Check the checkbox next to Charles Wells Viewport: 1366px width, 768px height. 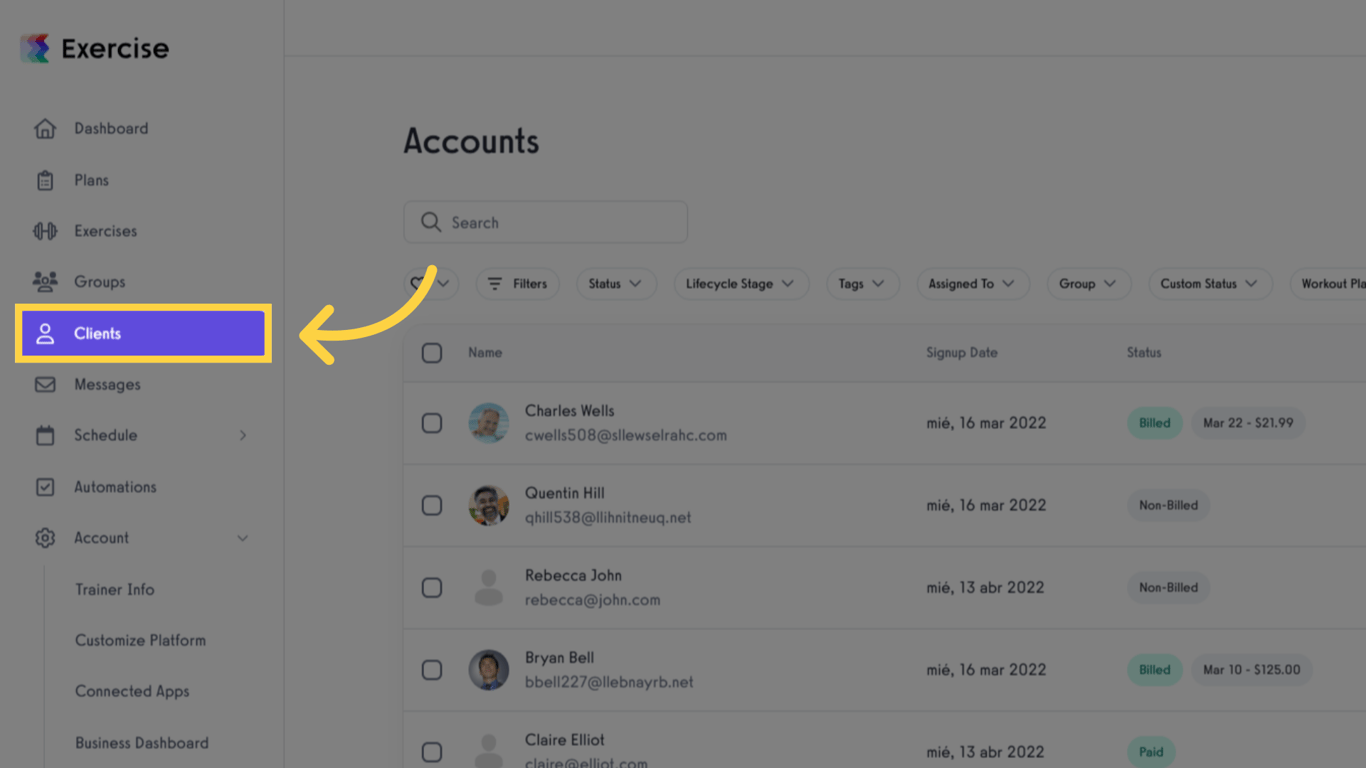pos(432,422)
